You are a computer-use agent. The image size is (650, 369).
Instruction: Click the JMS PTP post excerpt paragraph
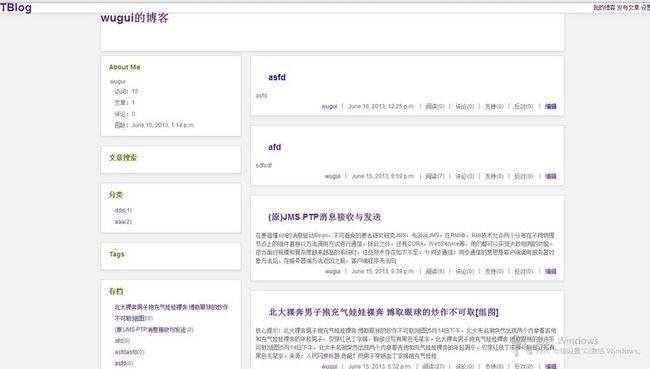405,248
